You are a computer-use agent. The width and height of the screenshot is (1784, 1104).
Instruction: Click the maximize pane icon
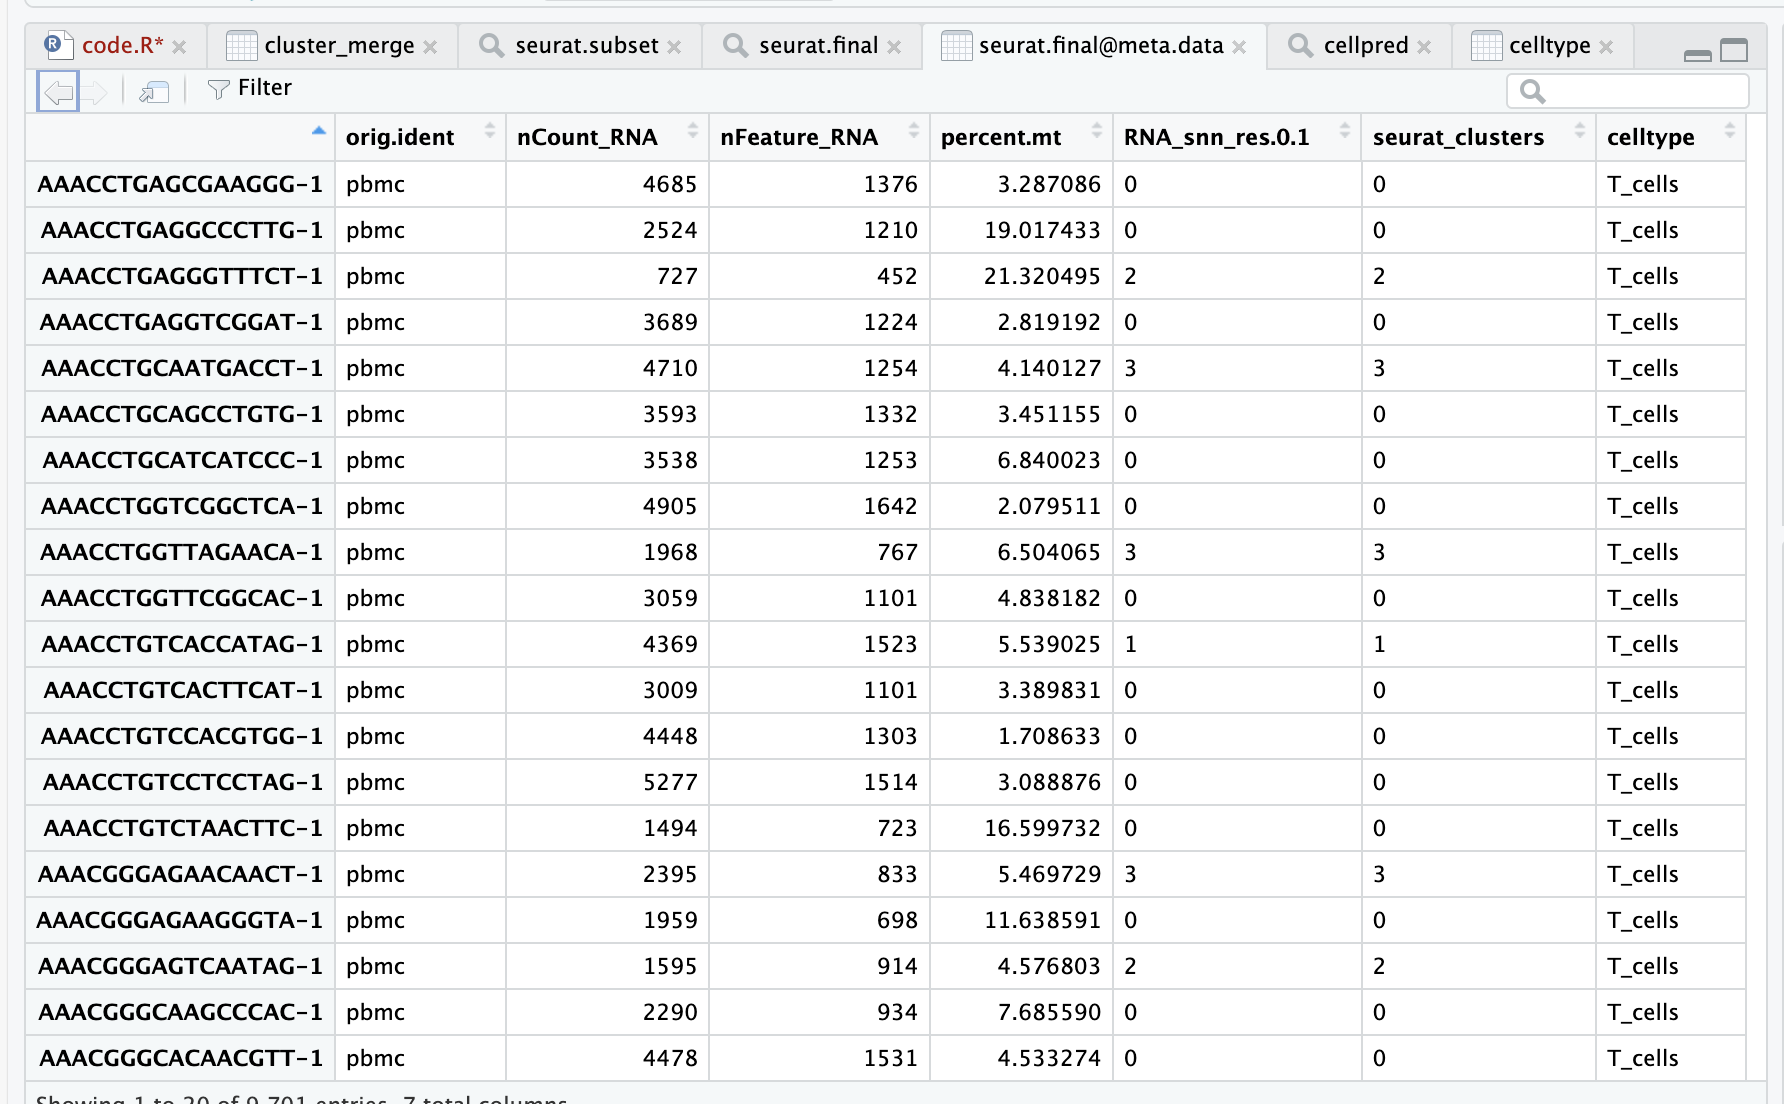(1733, 50)
